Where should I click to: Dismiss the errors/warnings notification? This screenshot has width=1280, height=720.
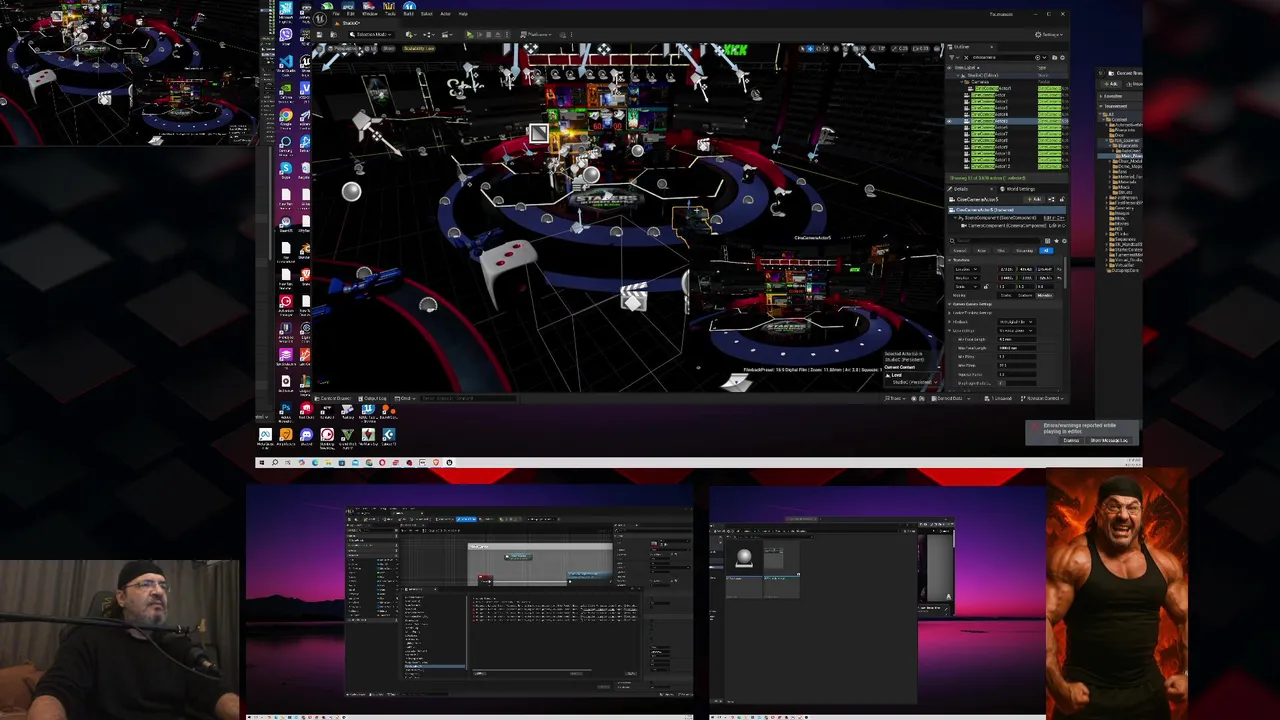click(1071, 440)
